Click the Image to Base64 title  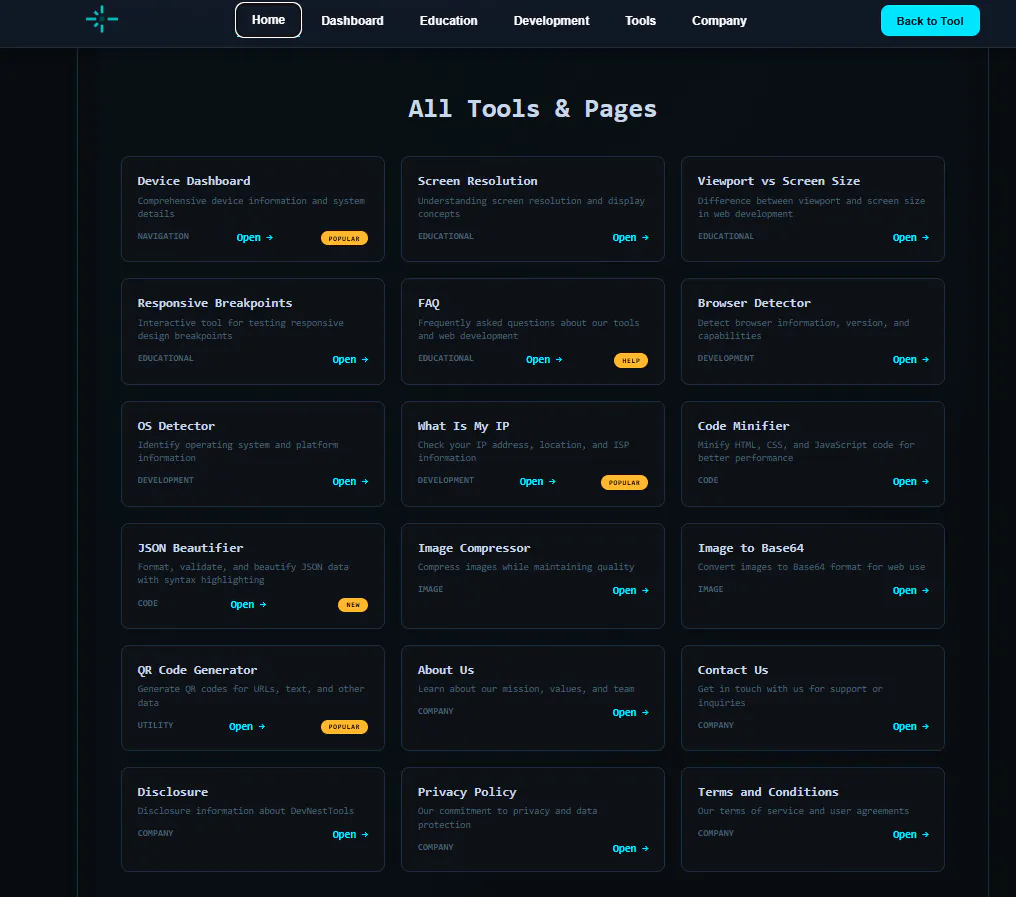751,548
